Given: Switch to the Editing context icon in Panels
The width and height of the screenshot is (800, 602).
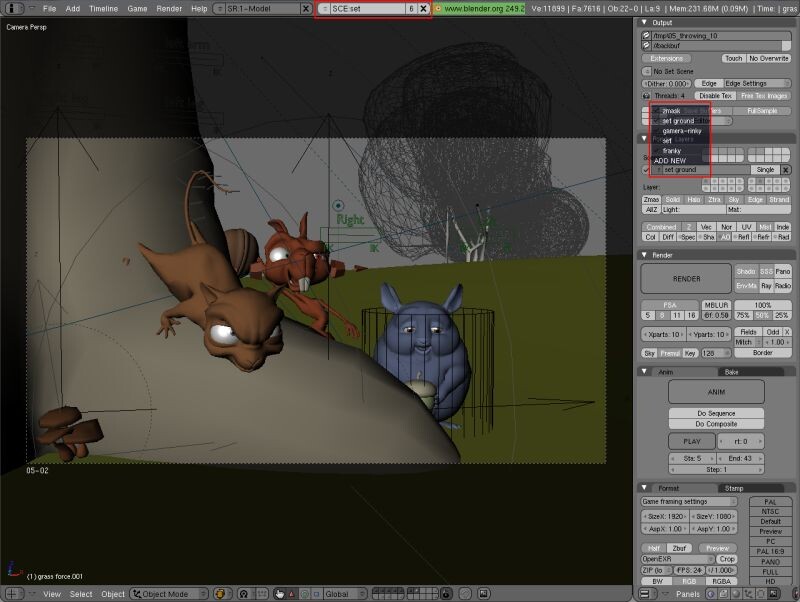Looking at the screenshot, I should 760,594.
